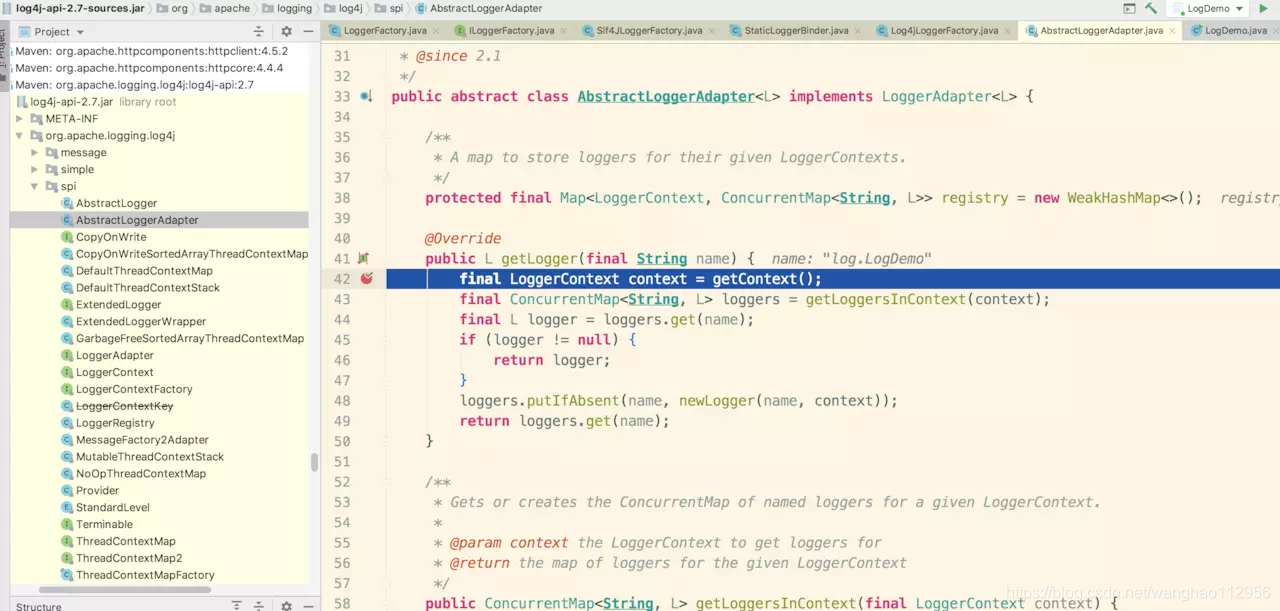Open the Structure tool window title
Viewport: 1280px width, 611px height.
tap(38, 606)
